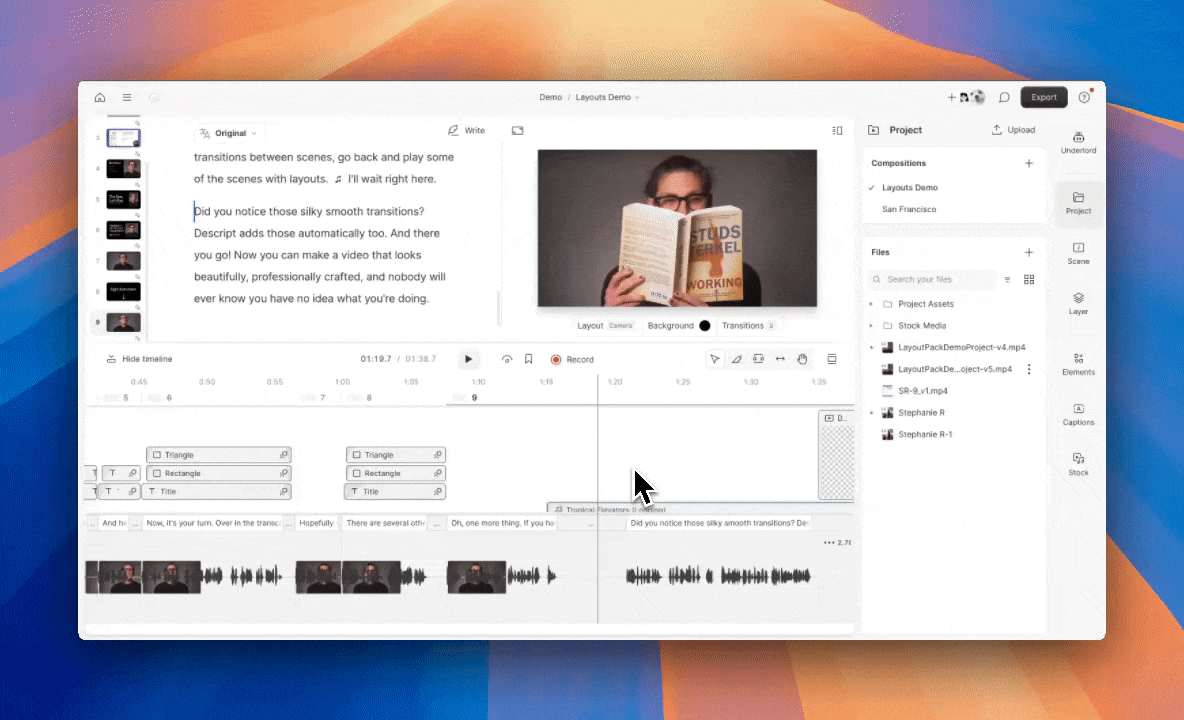Image resolution: width=1184 pixels, height=720 pixels.
Task: Click 'Oh, one more thing' transcript clip
Action: [502, 523]
